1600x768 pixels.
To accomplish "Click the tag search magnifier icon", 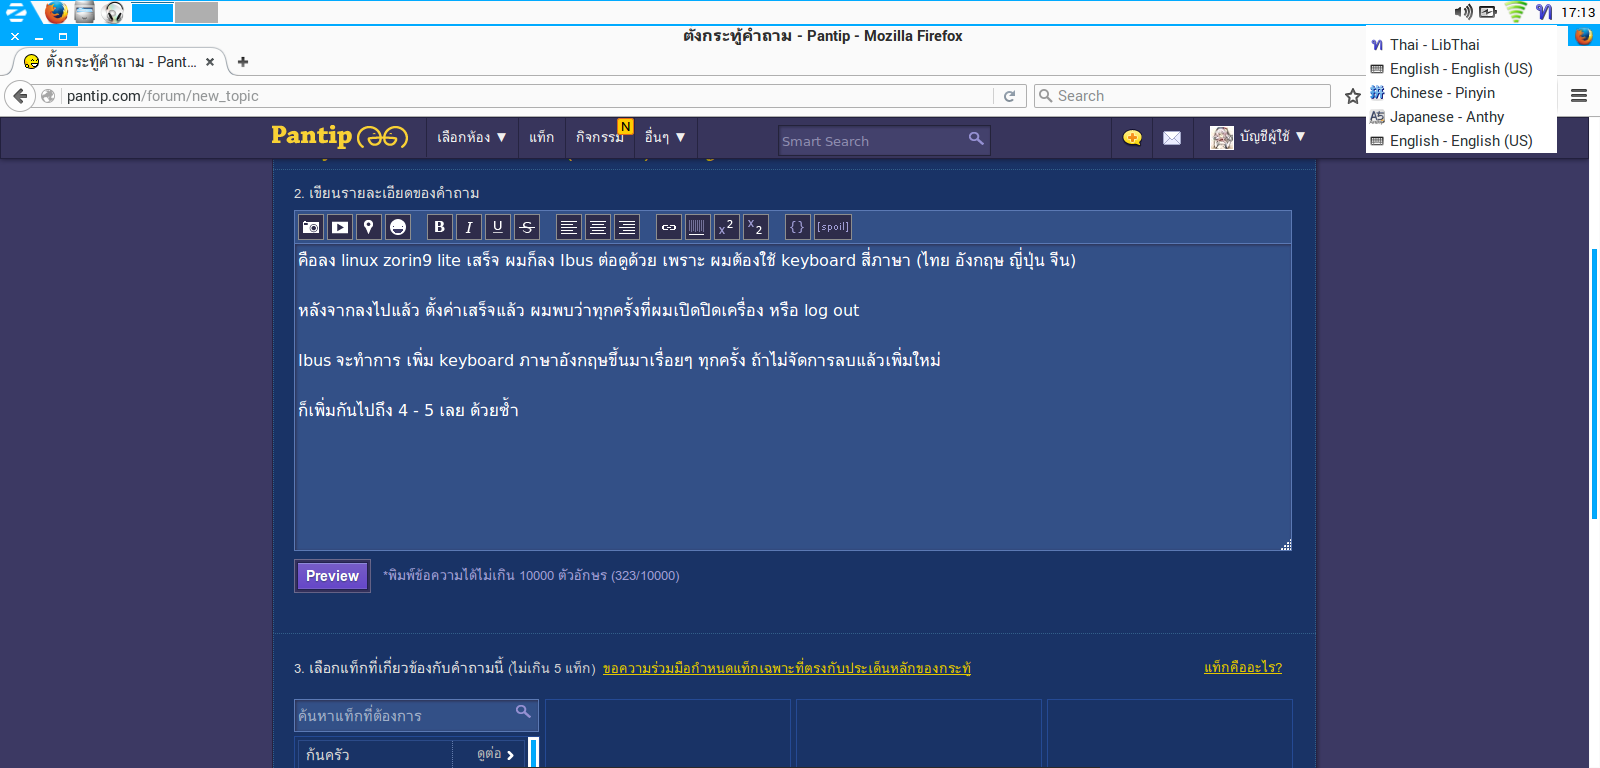I will click(523, 712).
